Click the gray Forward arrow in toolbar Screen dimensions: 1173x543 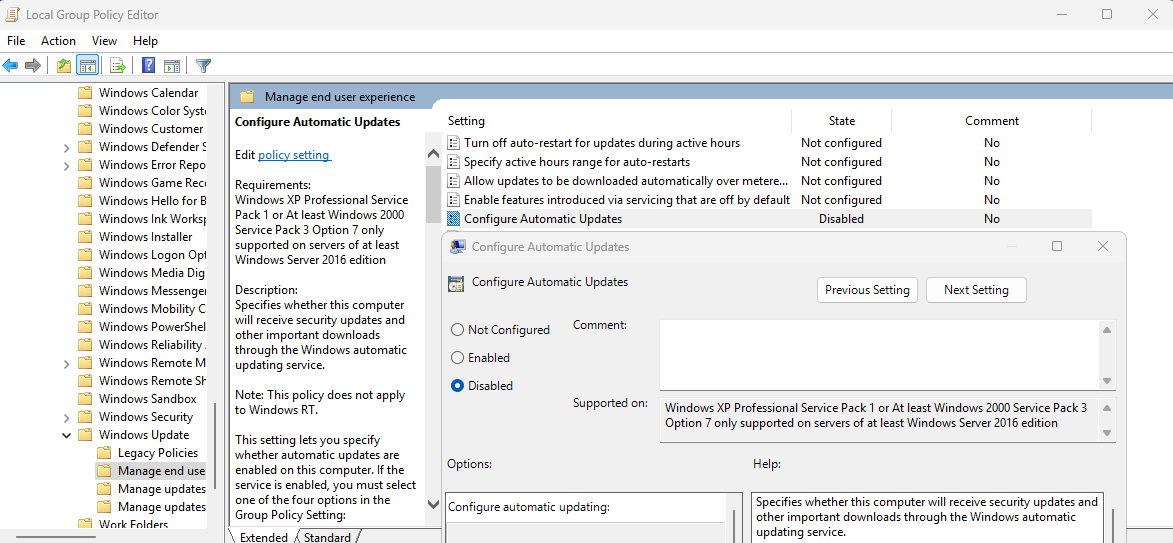(x=32, y=66)
